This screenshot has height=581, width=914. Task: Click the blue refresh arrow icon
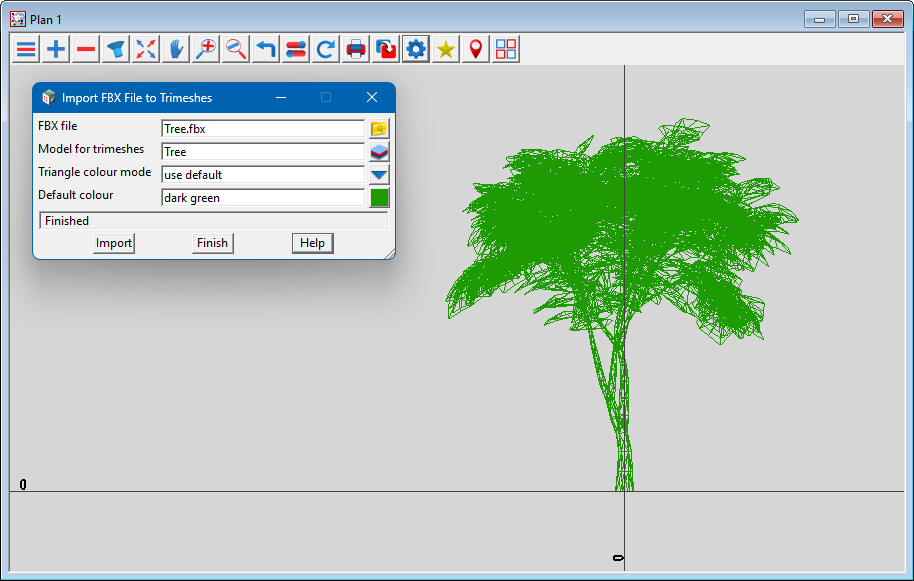[326, 49]
